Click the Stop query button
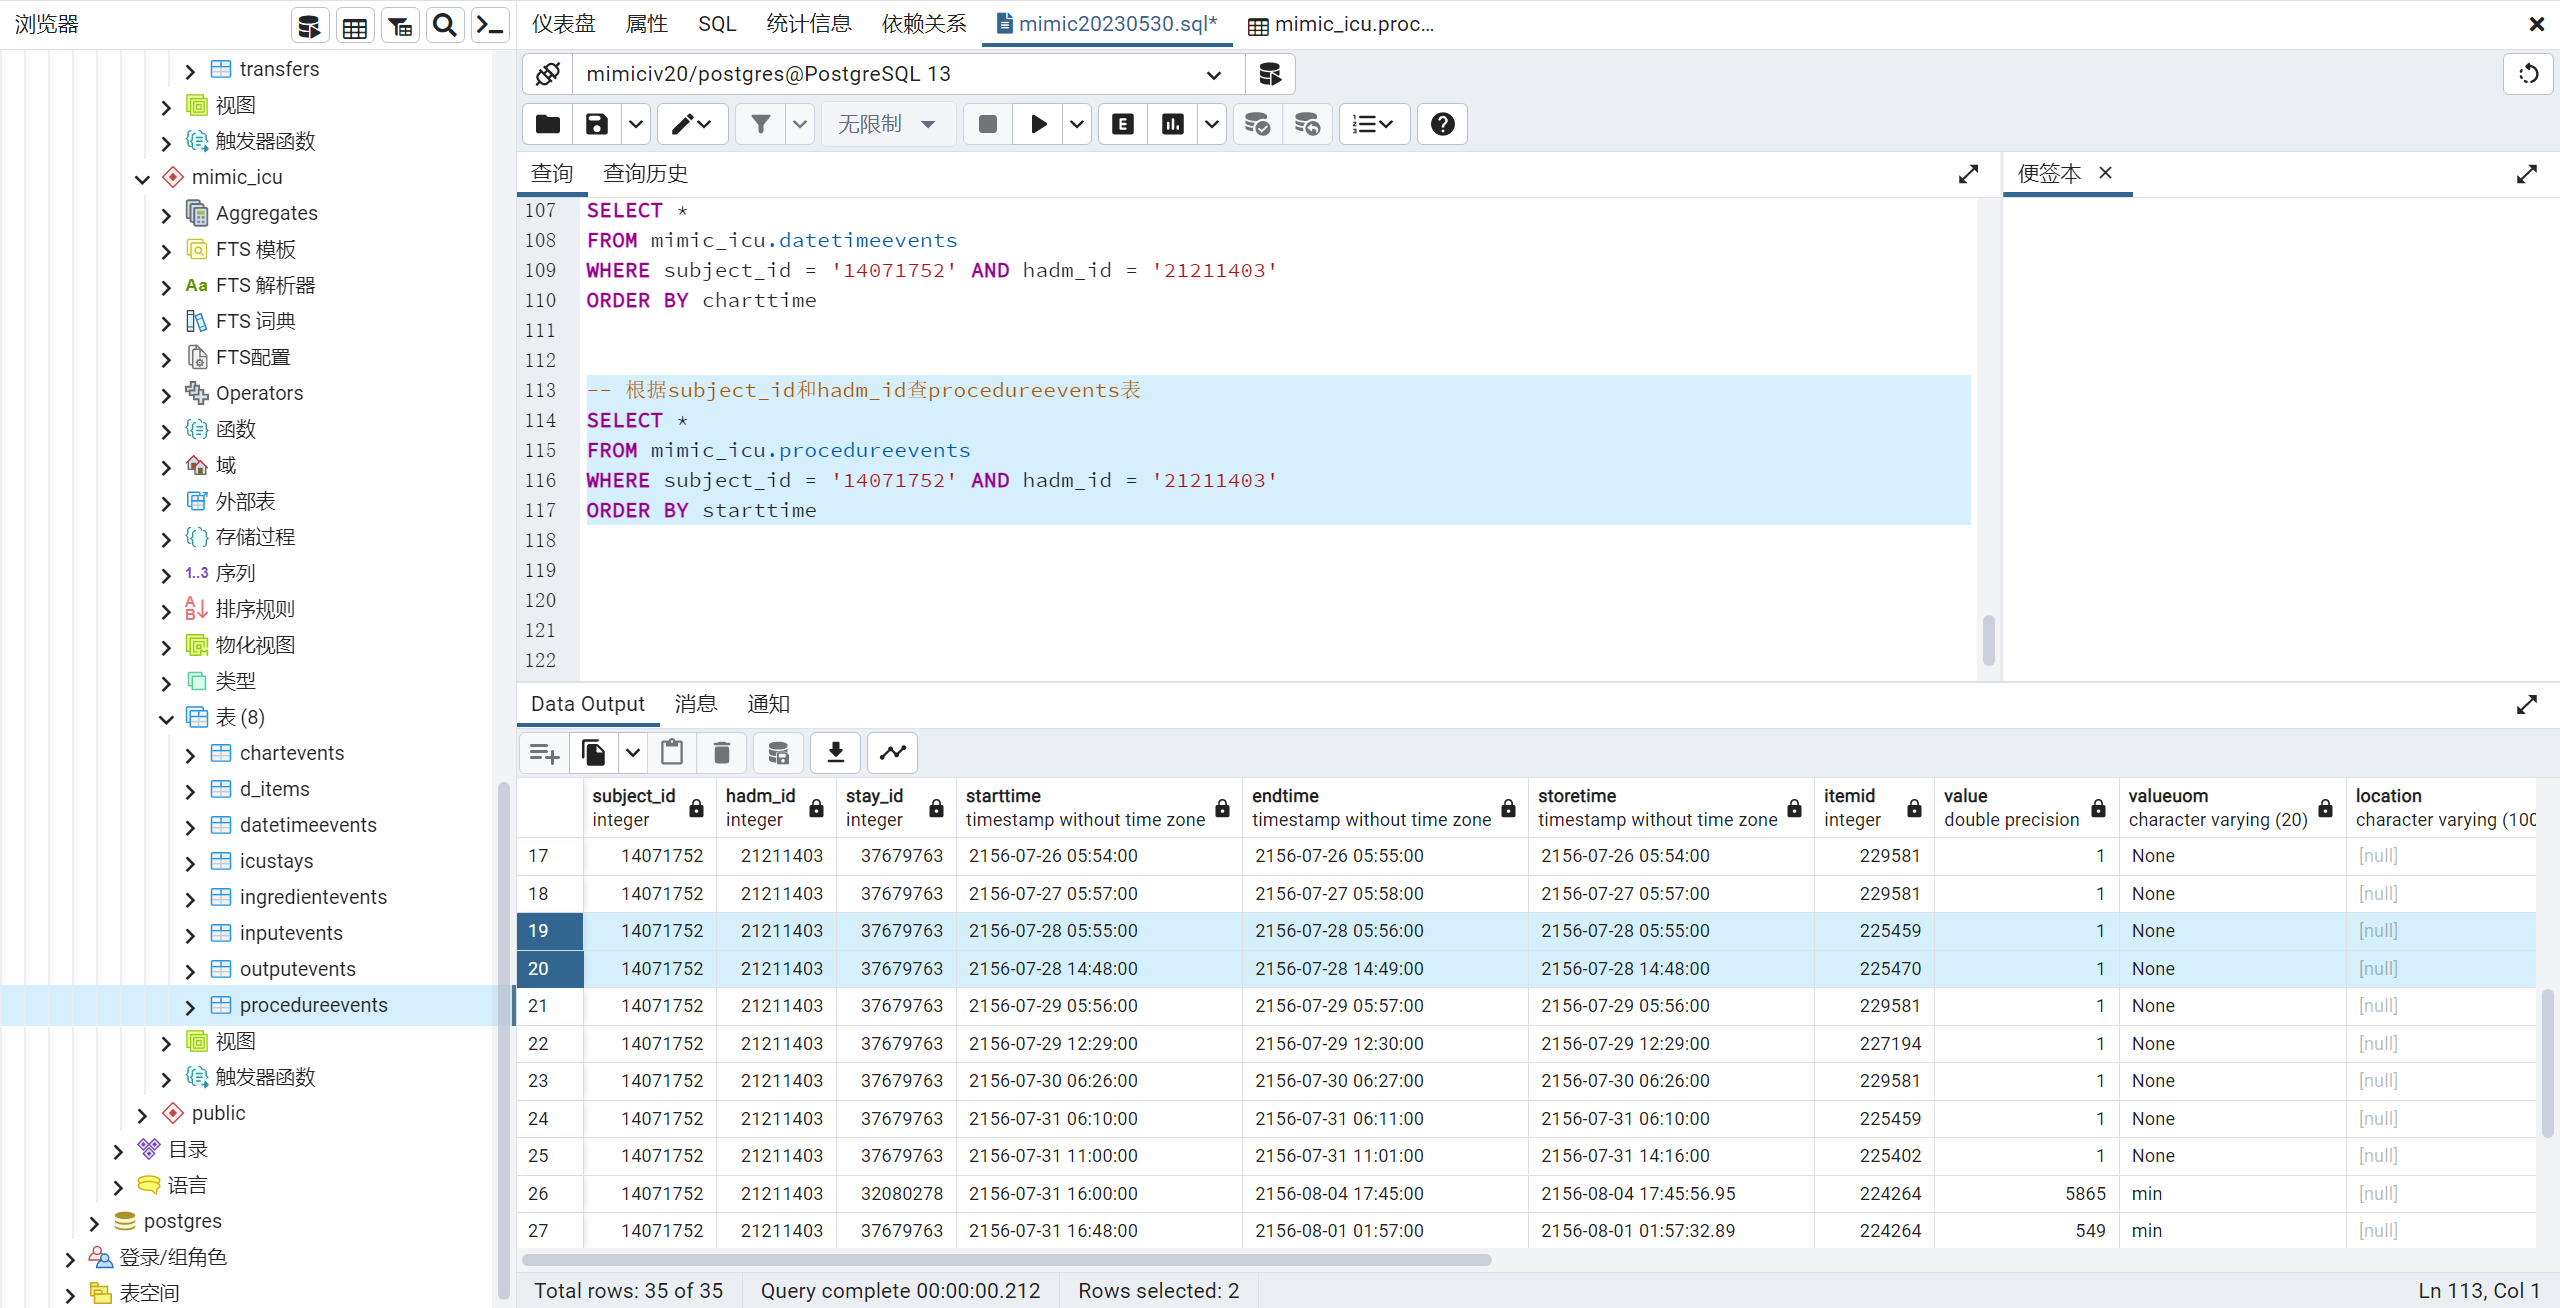Viewport: 2560px width, 1308px height. click(988, 124)
